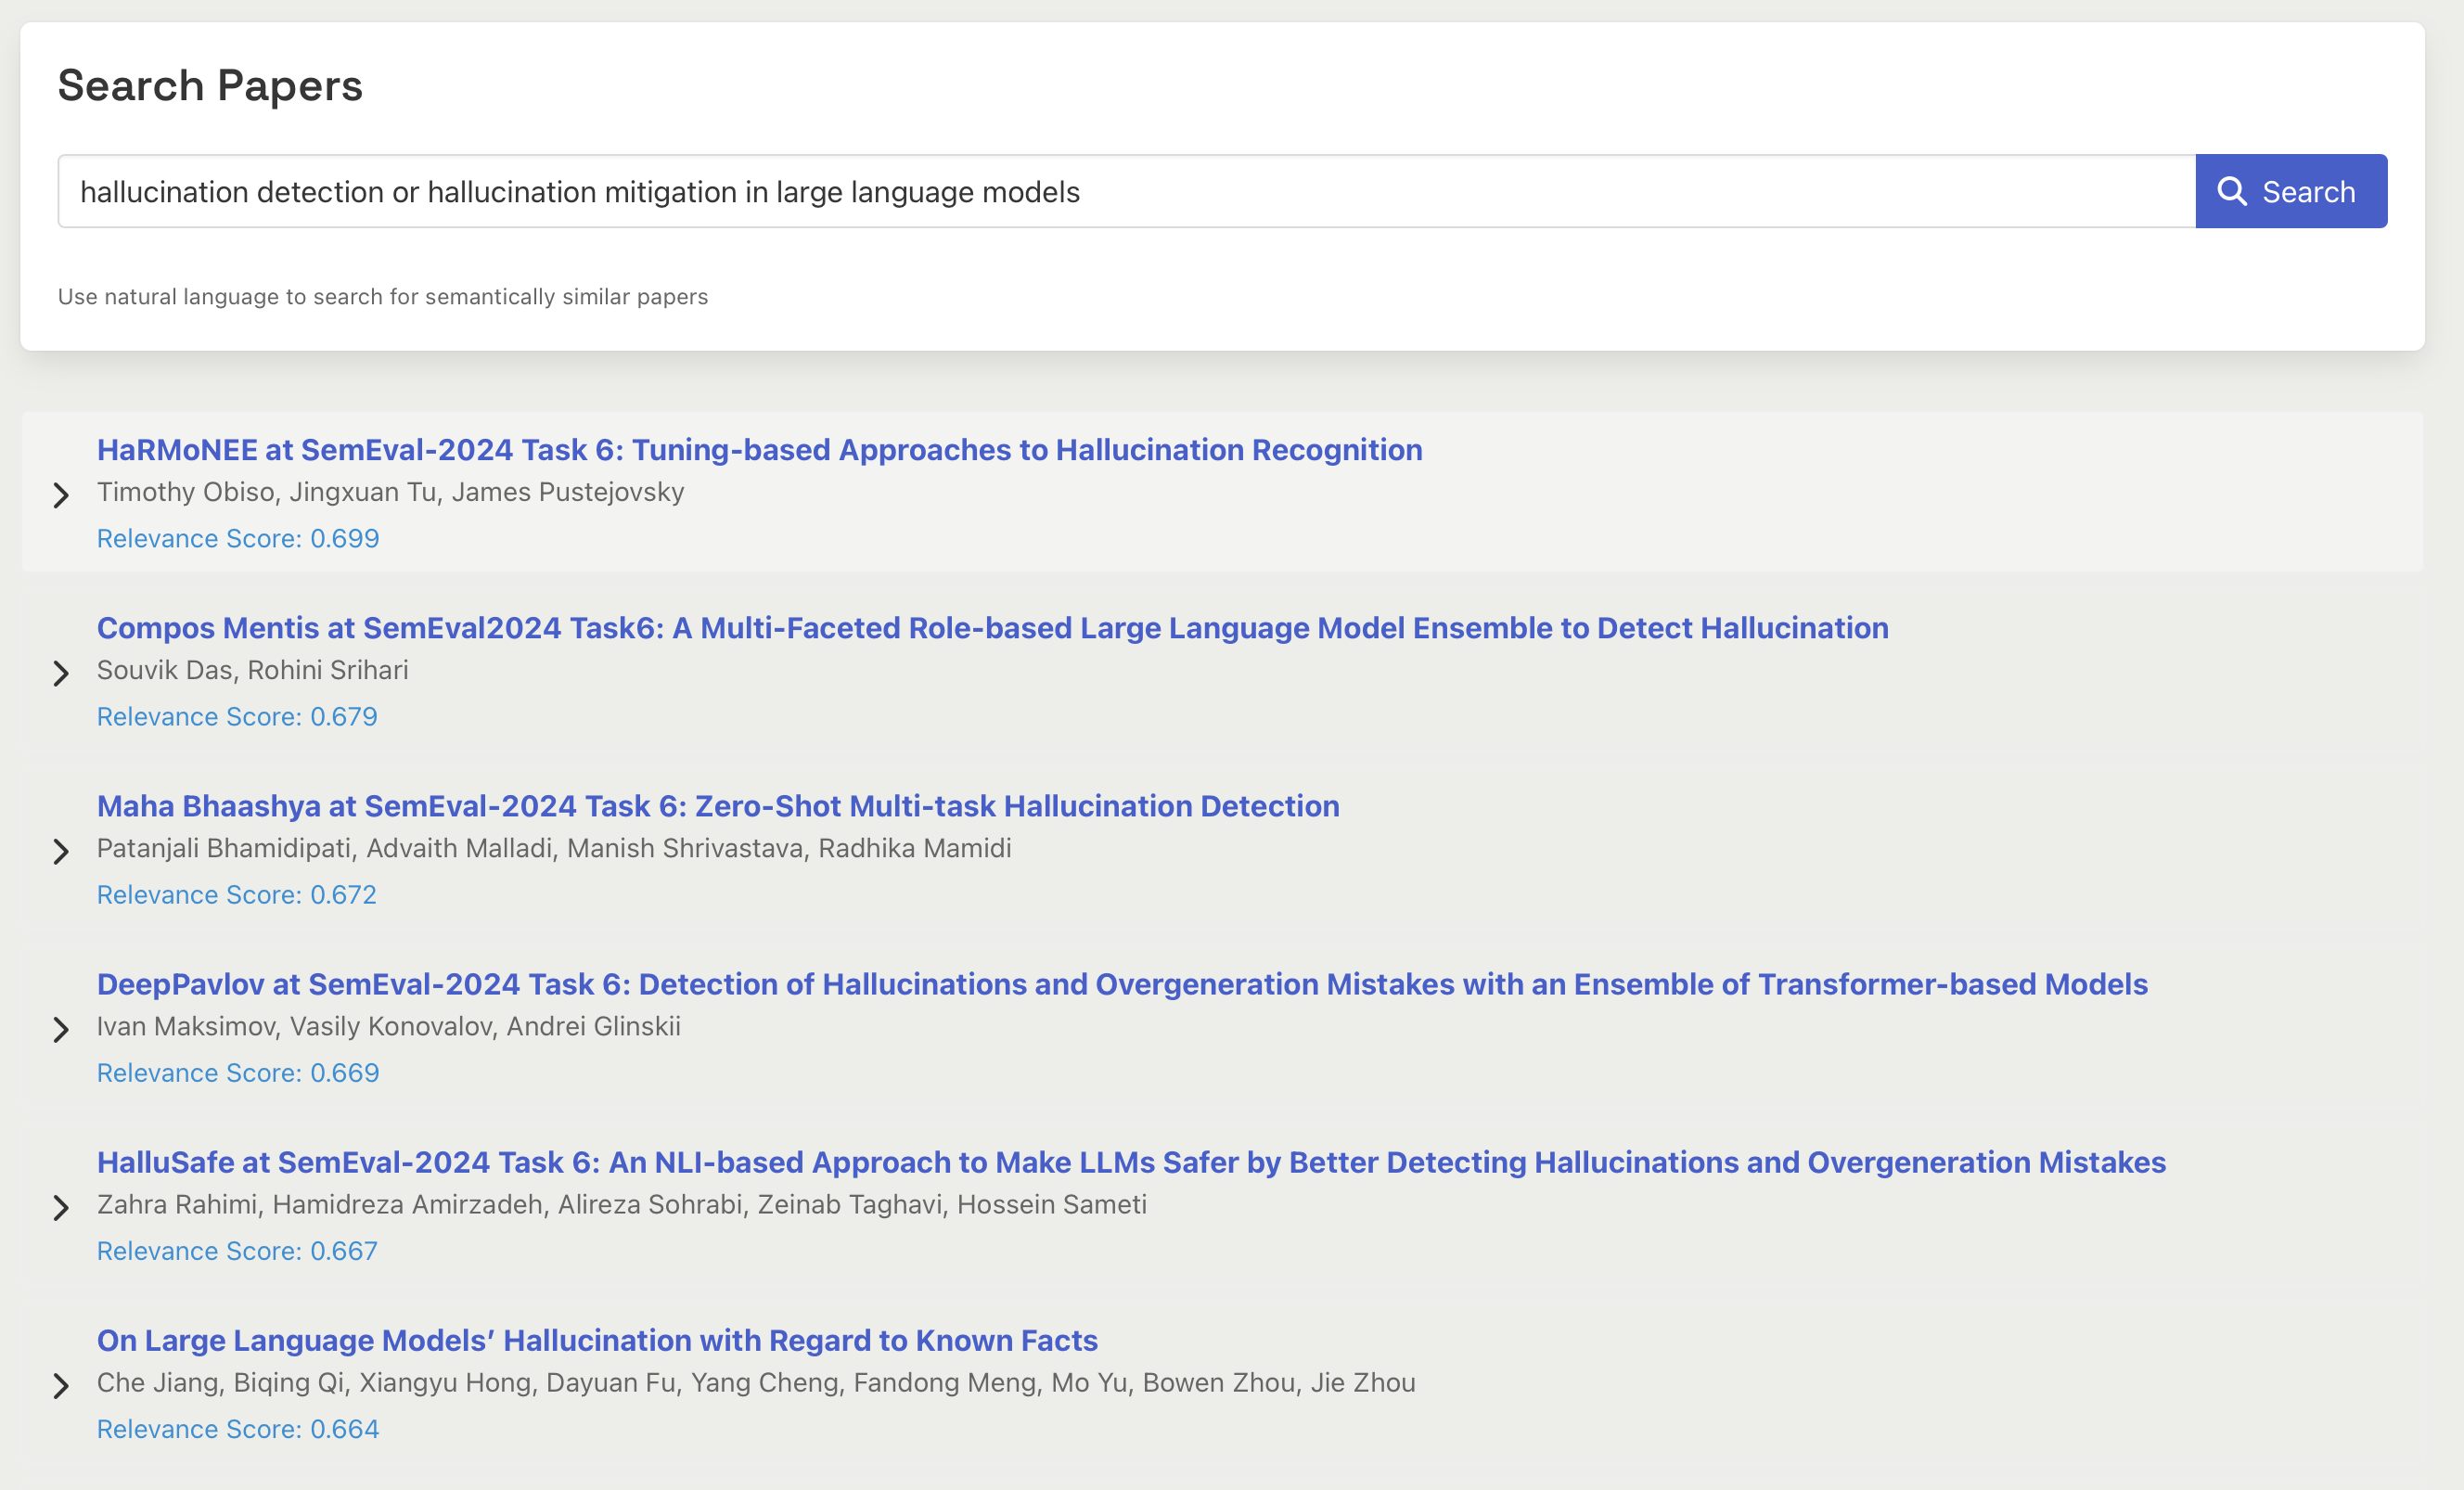
Task: Click the Relevance Score 0.664 label
Action: [x=238, y=1429]
